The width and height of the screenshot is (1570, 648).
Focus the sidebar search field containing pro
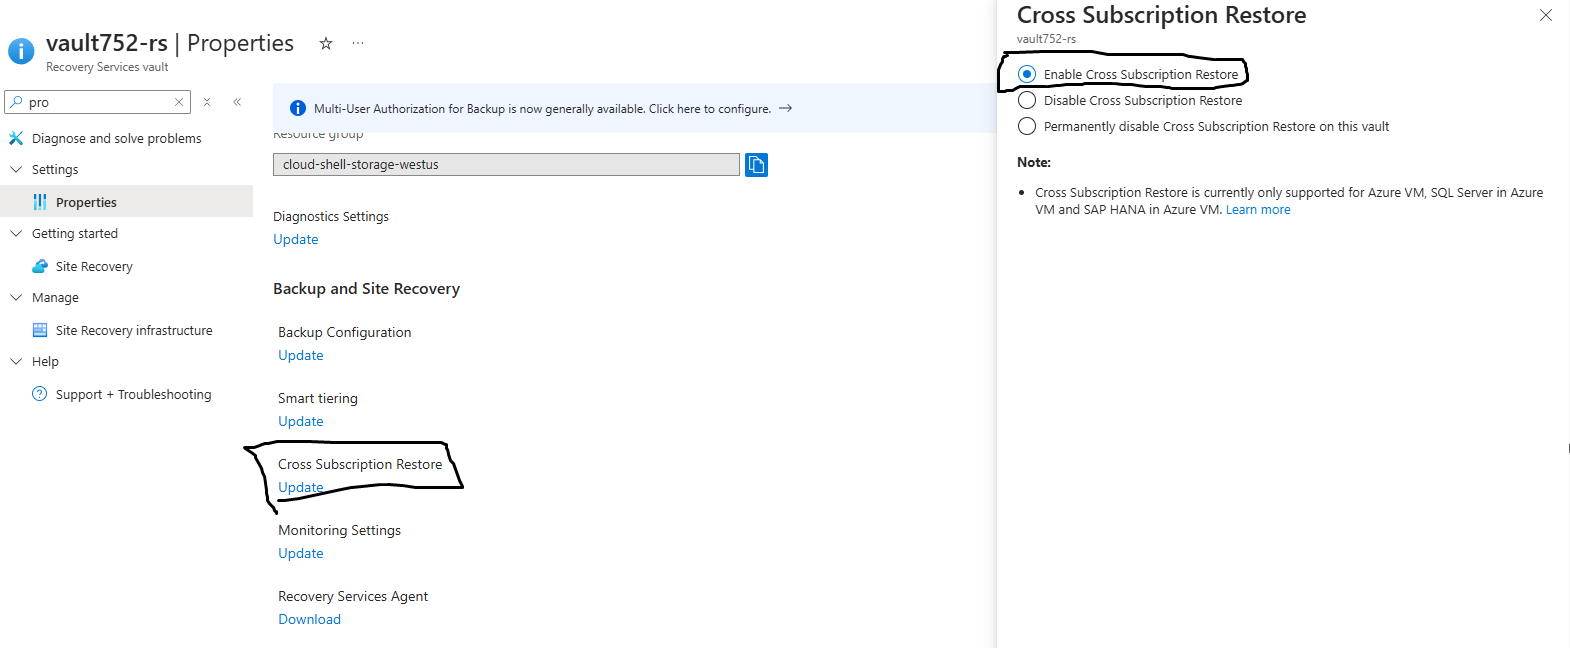pyautogui.click(x=98, y=102)
